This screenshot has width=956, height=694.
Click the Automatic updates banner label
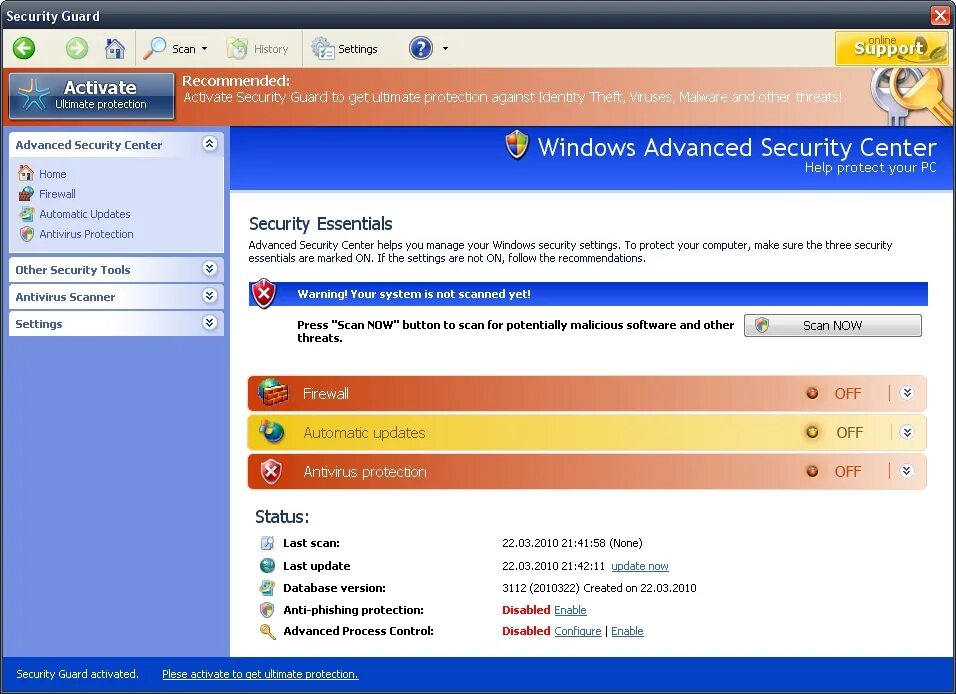(x=364, y=432)
